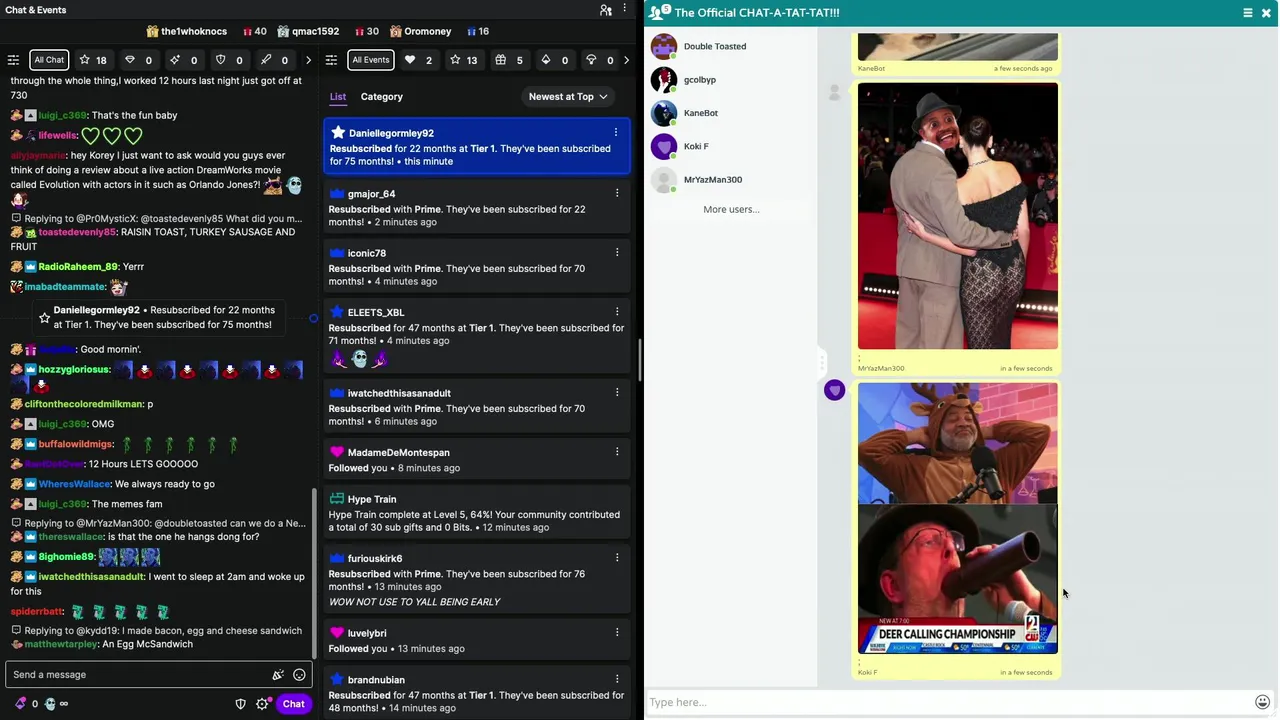The height and width of the screenshot is (720, 1280).
Task: Switch to the Category tab
Action: pos(381,97)
